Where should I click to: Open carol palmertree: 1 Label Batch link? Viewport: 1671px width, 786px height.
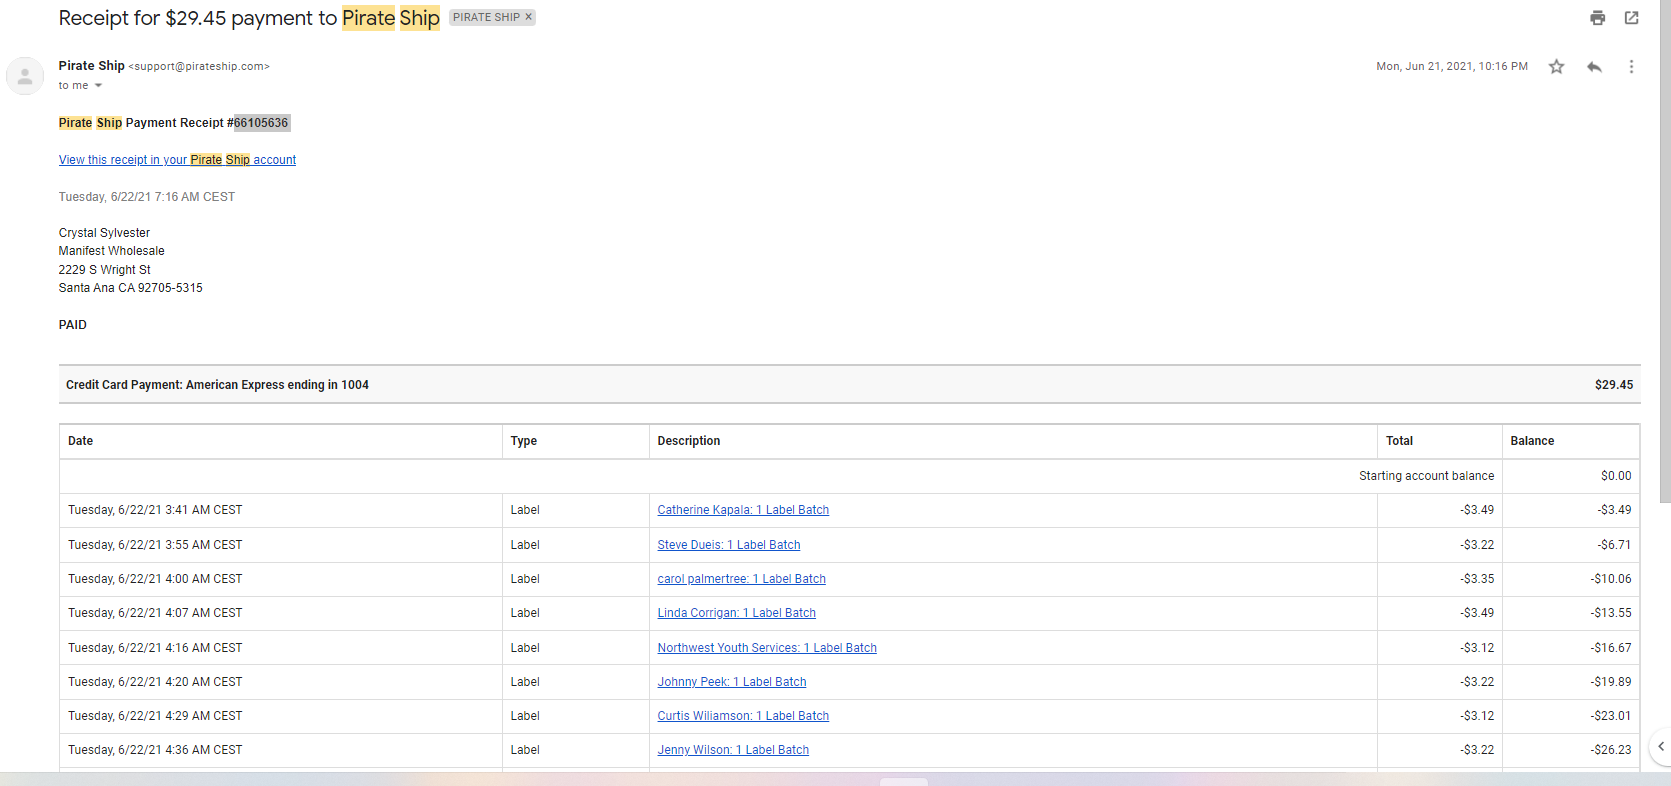[x=741, y=579]
